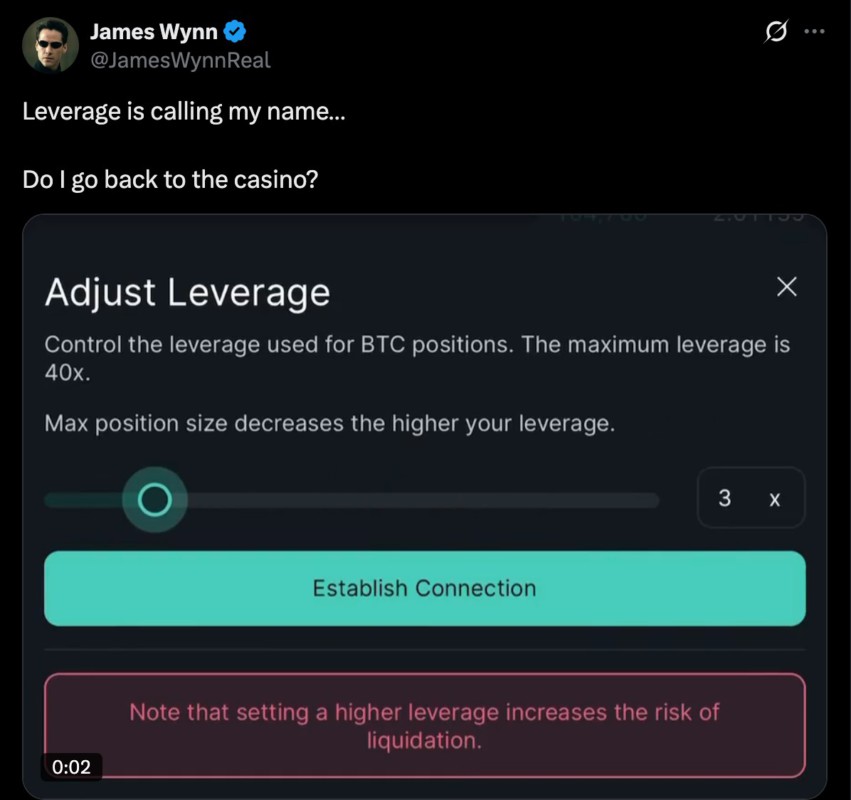Click the max position size note
Viewport: 851px width, 800px height.
329,423
